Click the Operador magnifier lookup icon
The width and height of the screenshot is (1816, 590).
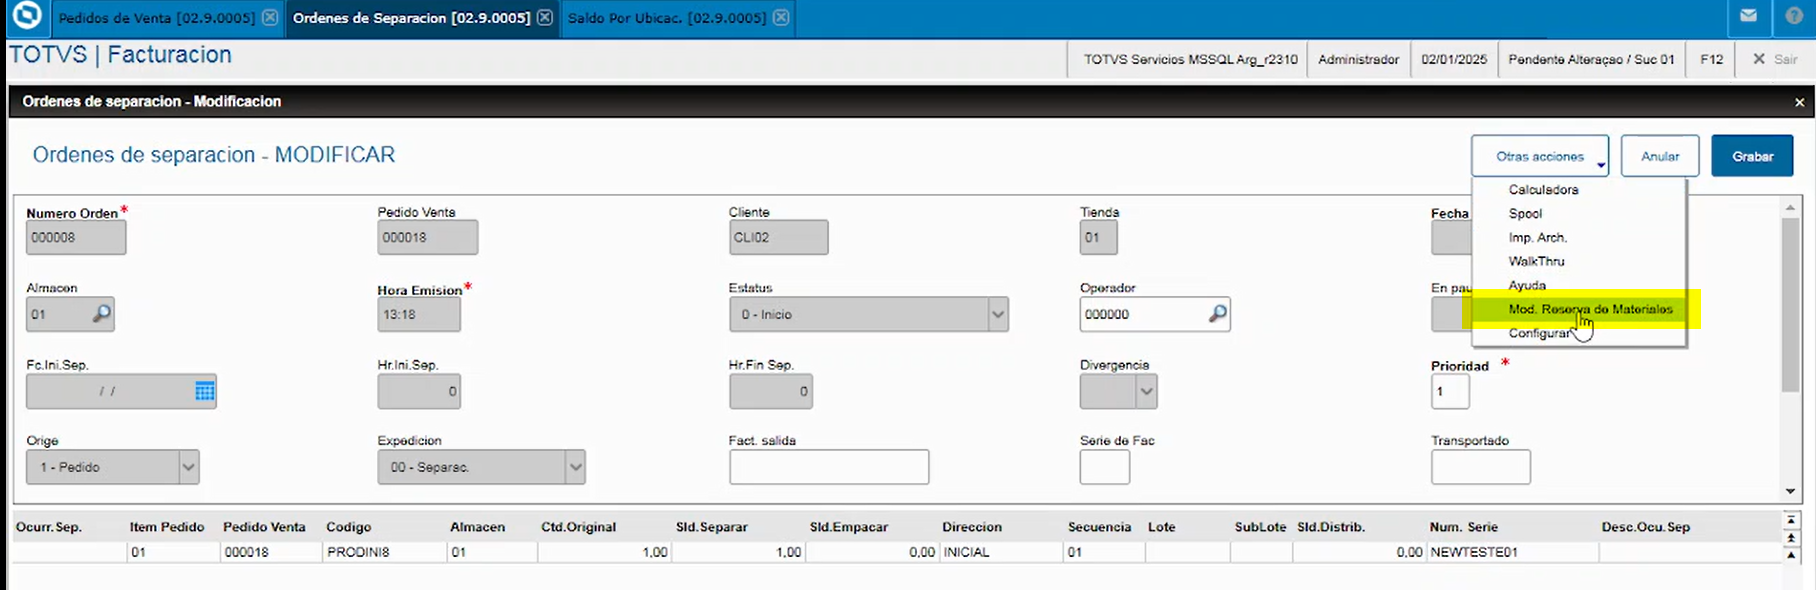(x=1217, y=313)
